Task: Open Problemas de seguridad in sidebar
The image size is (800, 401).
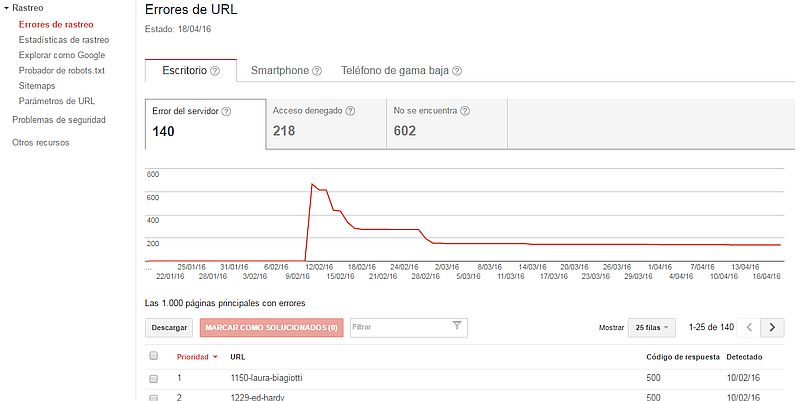Action: [59, 120]
